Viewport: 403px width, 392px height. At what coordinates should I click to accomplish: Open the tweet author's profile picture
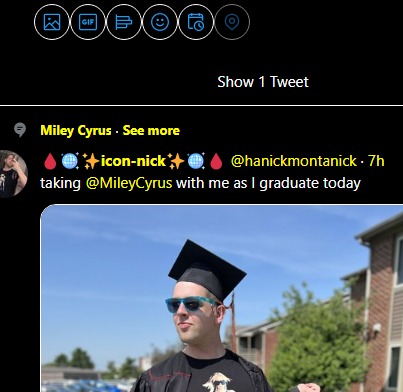tap(13, 174)
